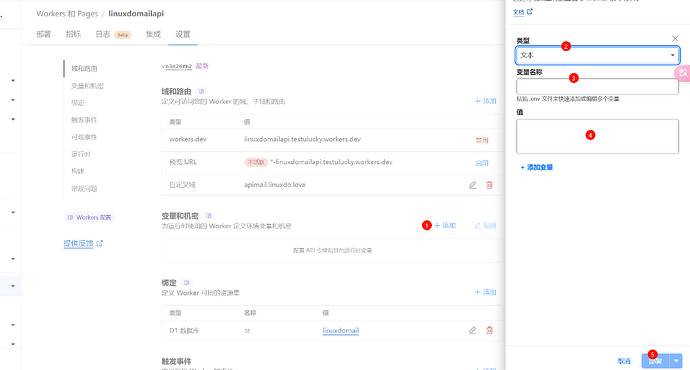Switch to the 指标 metrics tab
The image size is (690, 370).
point(73,34)
